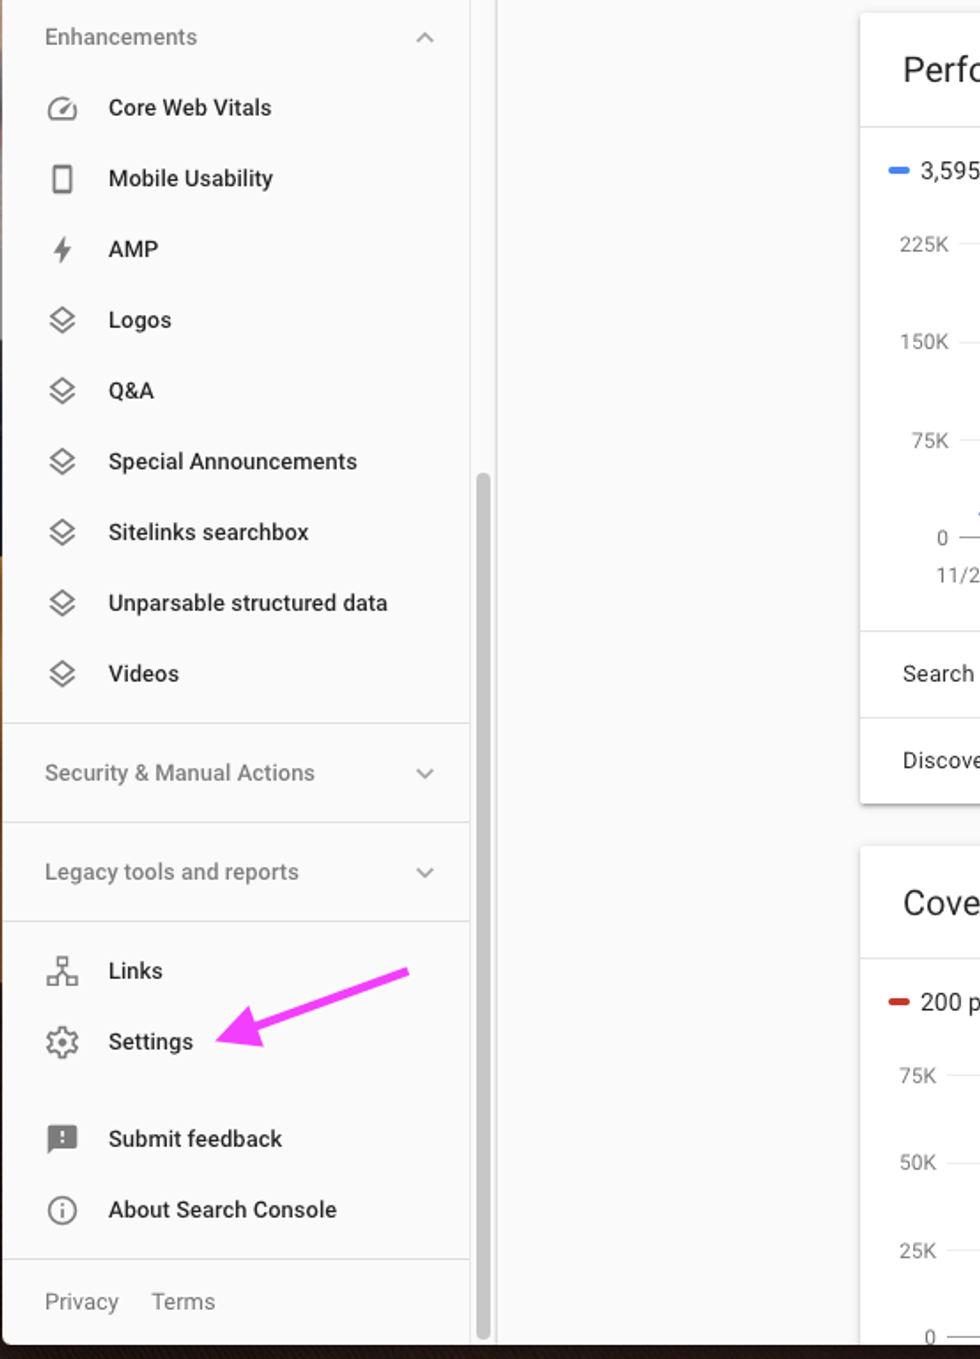This screenshot has width=980, height=1359.
Task: Click the Mobile Usability phone icon
Action: pyautogui.click(x=62, y=179)
